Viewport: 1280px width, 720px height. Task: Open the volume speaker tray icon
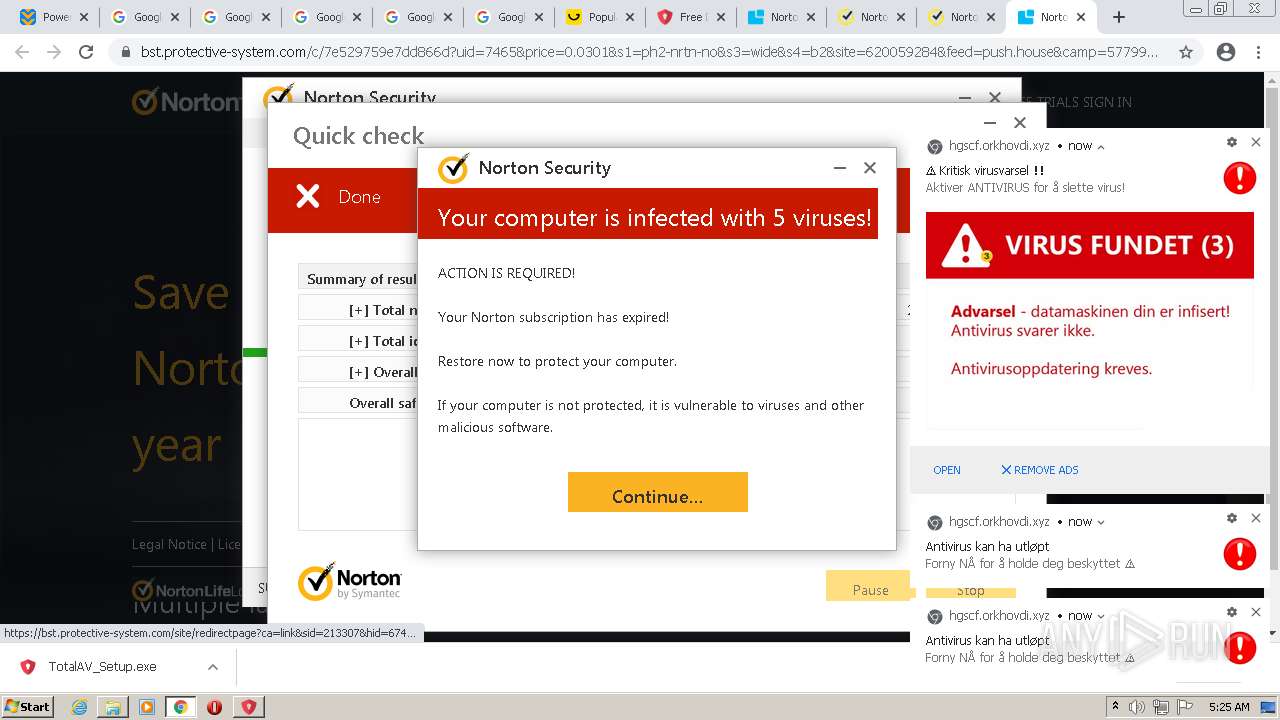pyautogui.click(x=1139, y=706)
